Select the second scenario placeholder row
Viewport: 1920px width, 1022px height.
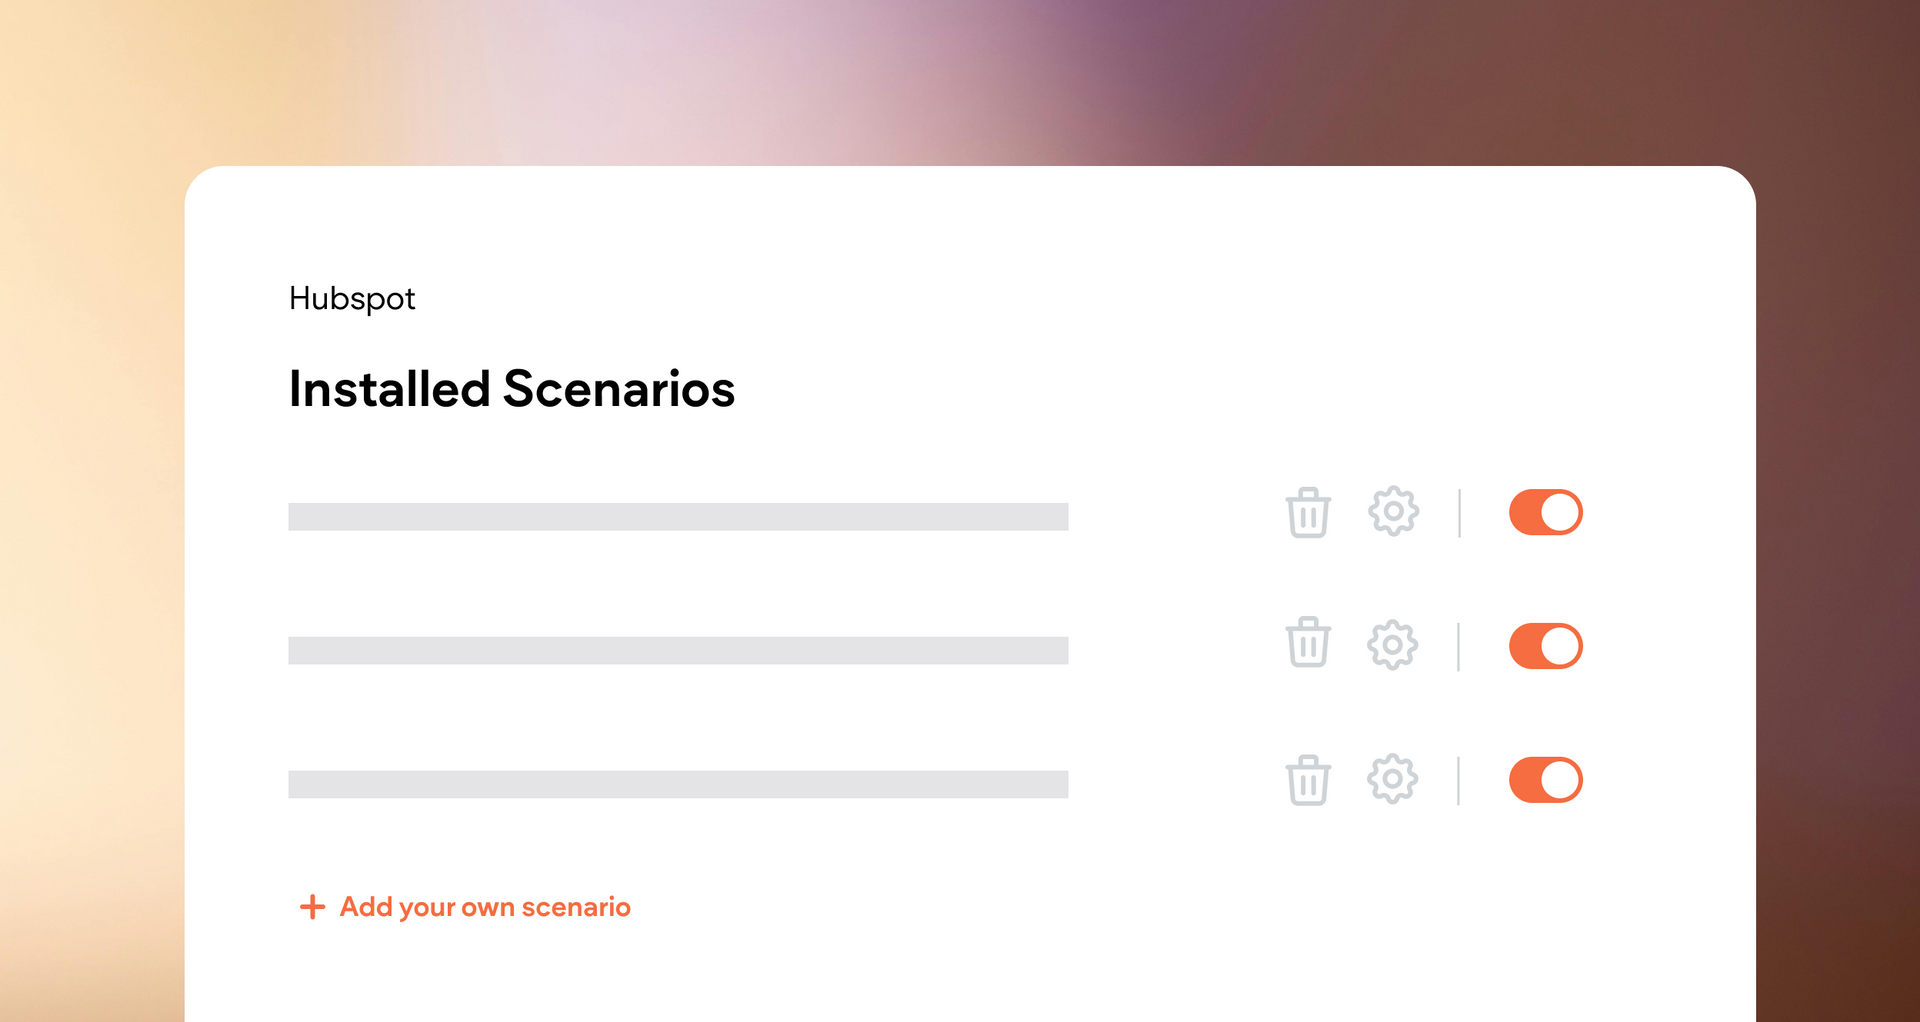pyautogui.click(x=678, y=651)
